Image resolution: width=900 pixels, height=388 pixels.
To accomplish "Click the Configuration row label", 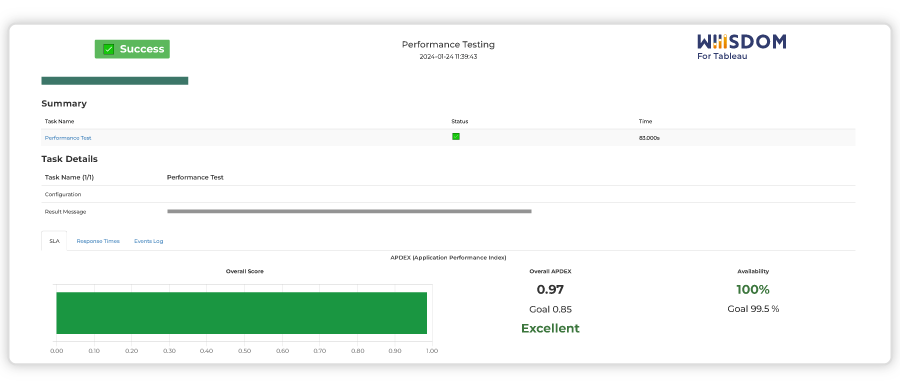I will click(63, 195).
